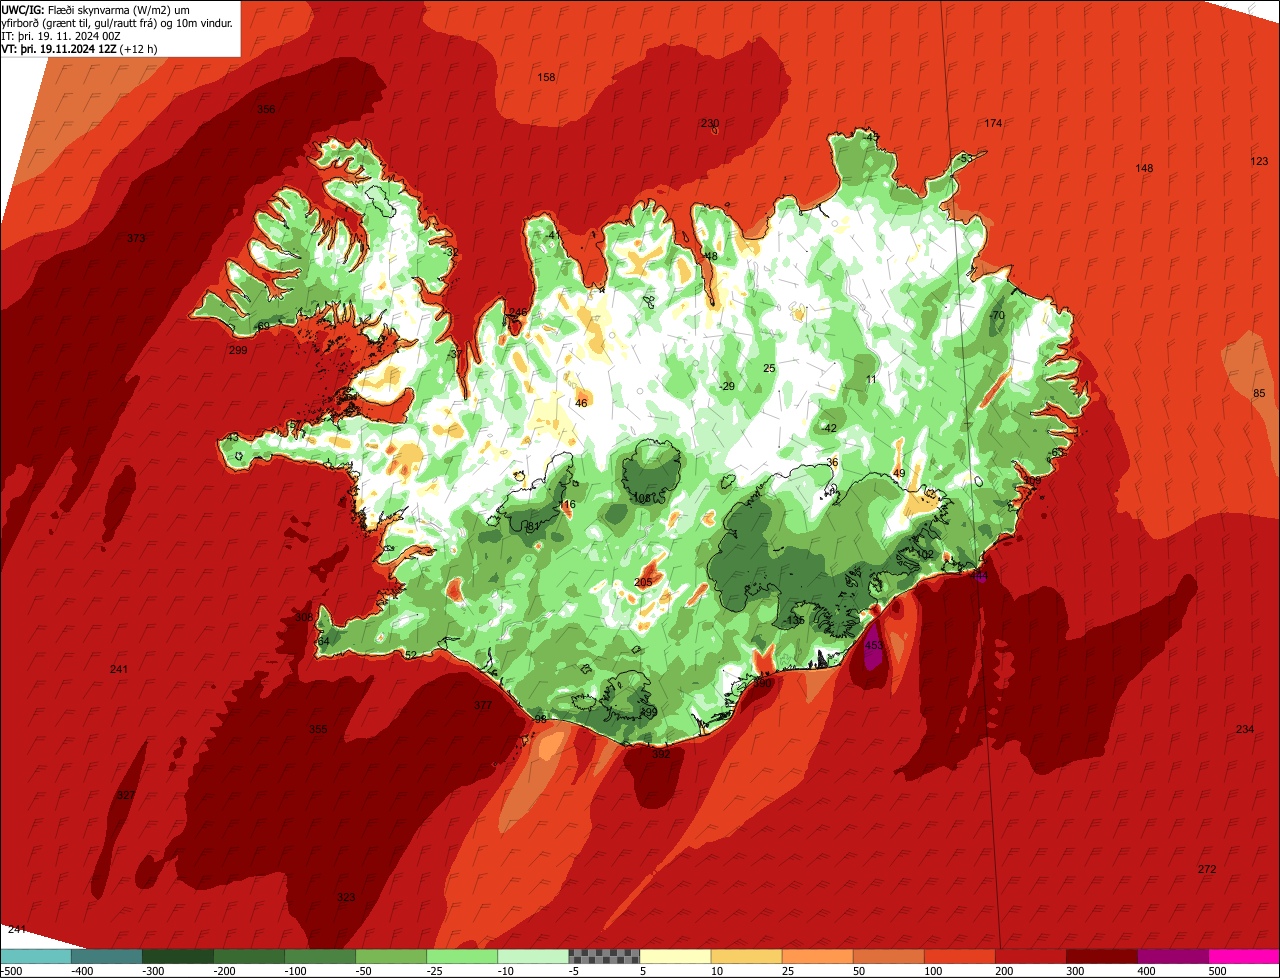Screen dimensions: 1280x978
Task: Select the value 85 off the east coast
Action: point(1259,393)
